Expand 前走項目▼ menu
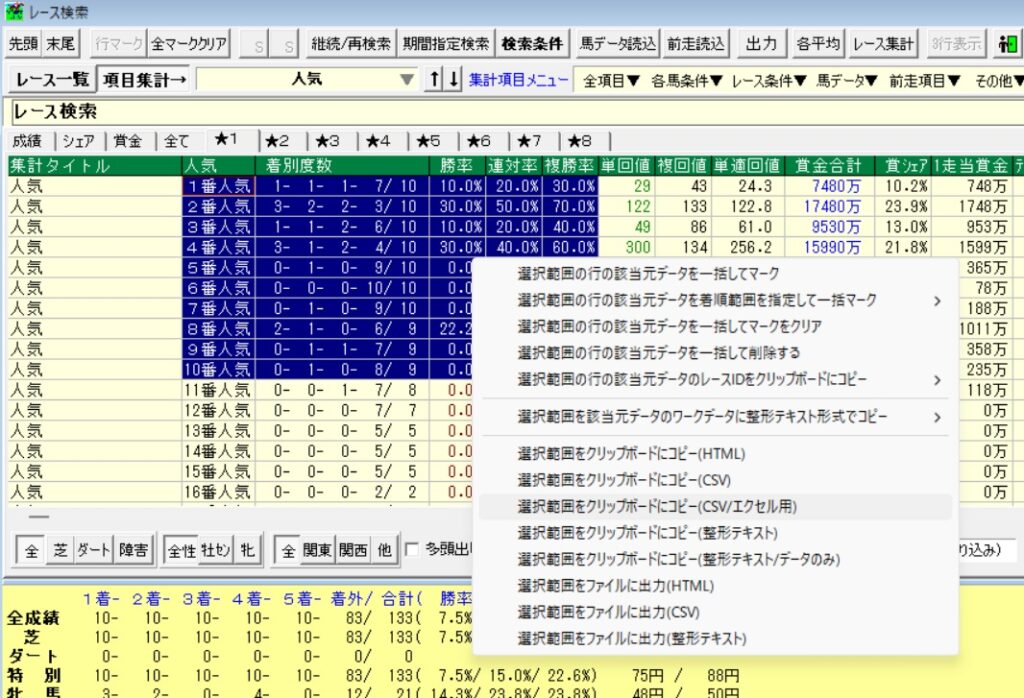The height and width of the screenshot is (698, 1024). 925,81
